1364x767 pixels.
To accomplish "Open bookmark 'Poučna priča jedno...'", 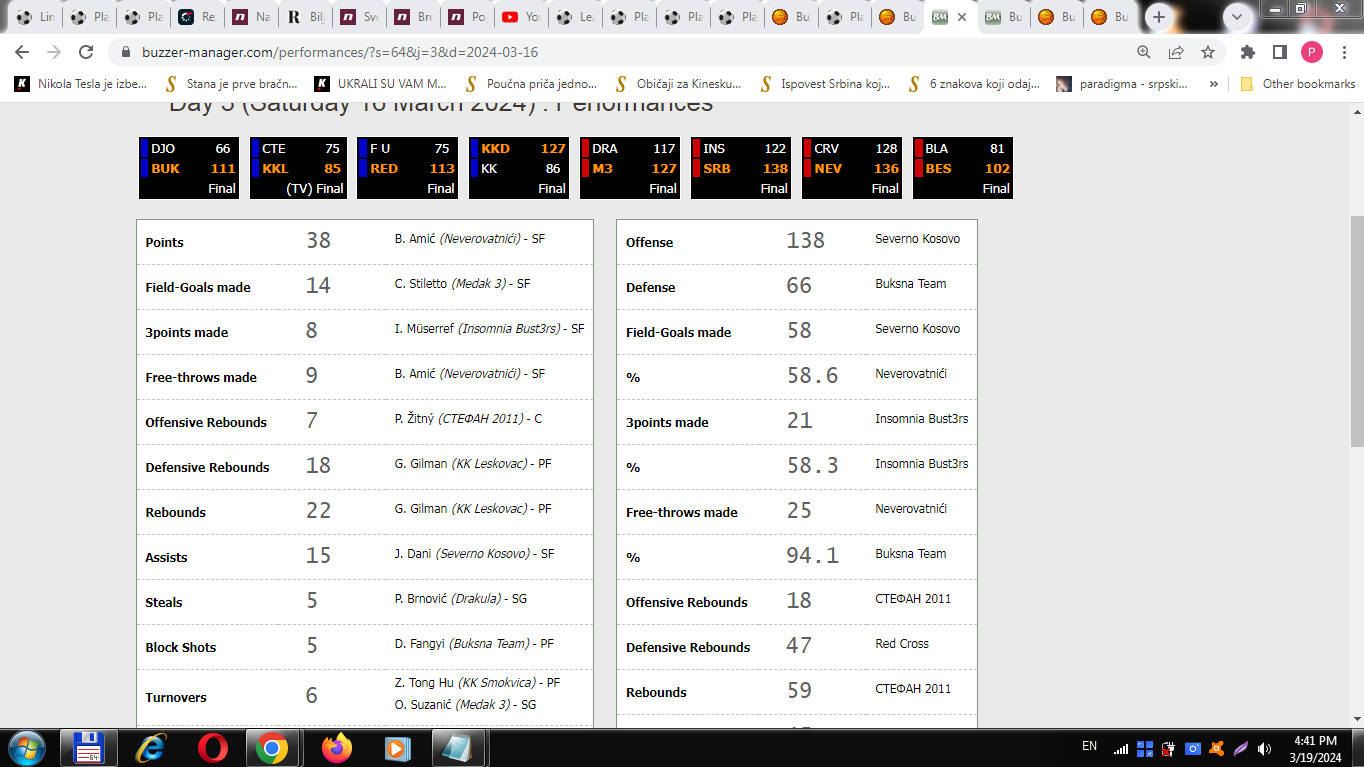I will pyautogui.click(x=531, y=84).
